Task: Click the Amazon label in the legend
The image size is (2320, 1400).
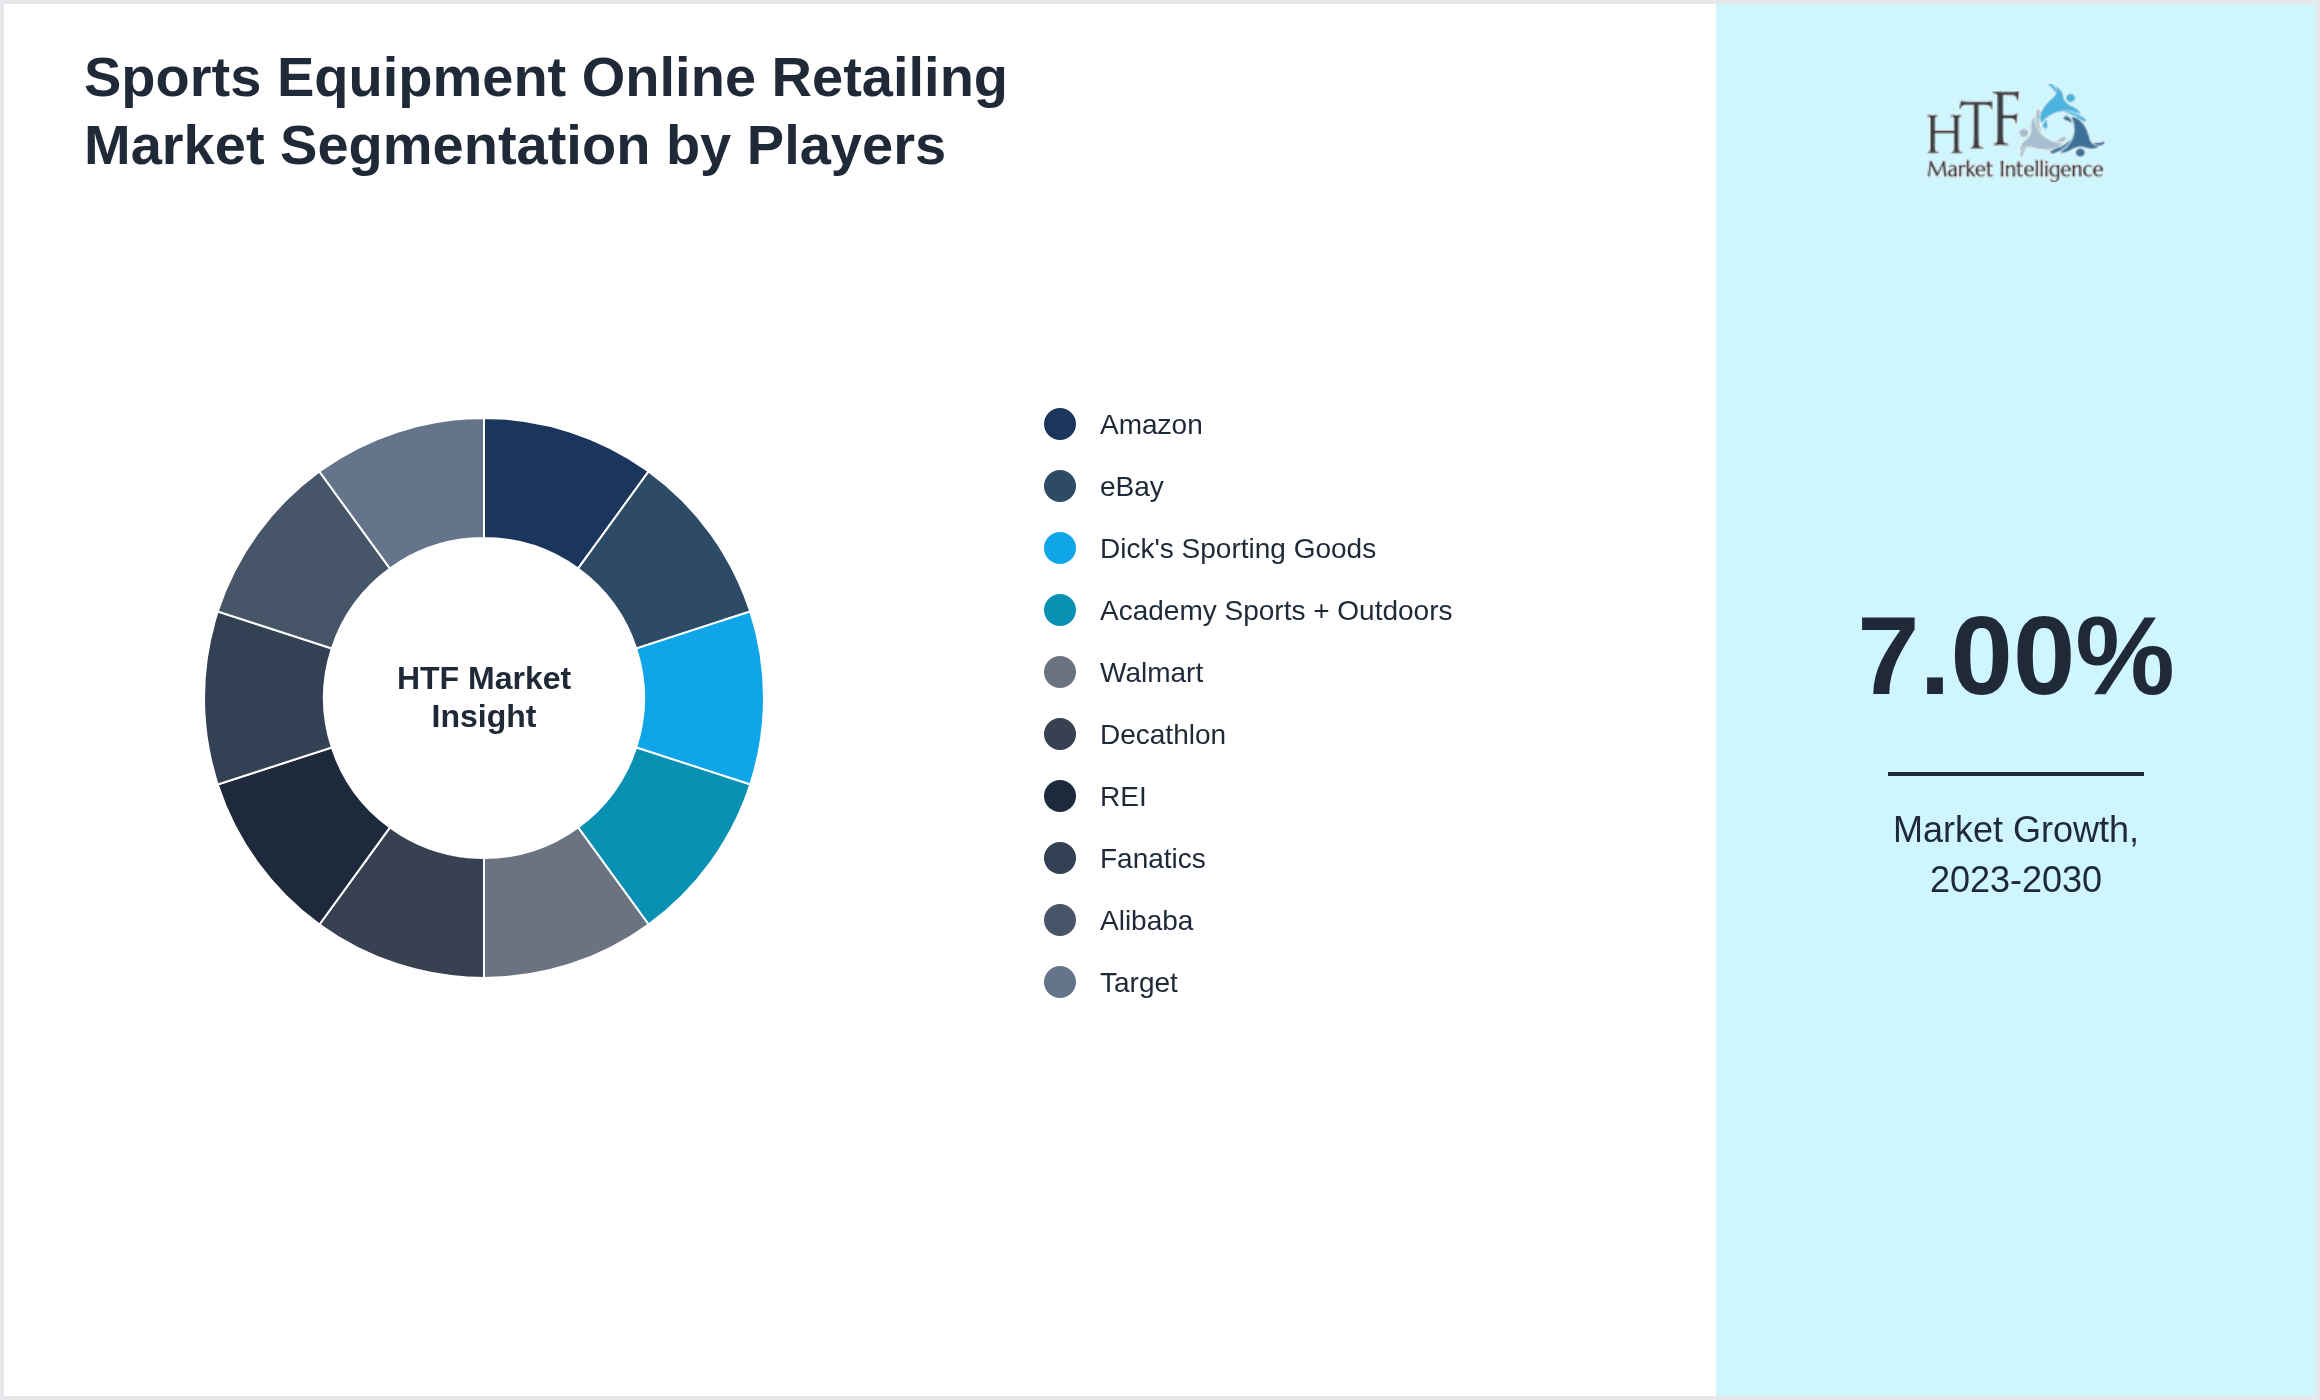Action: coord(1151,424)
